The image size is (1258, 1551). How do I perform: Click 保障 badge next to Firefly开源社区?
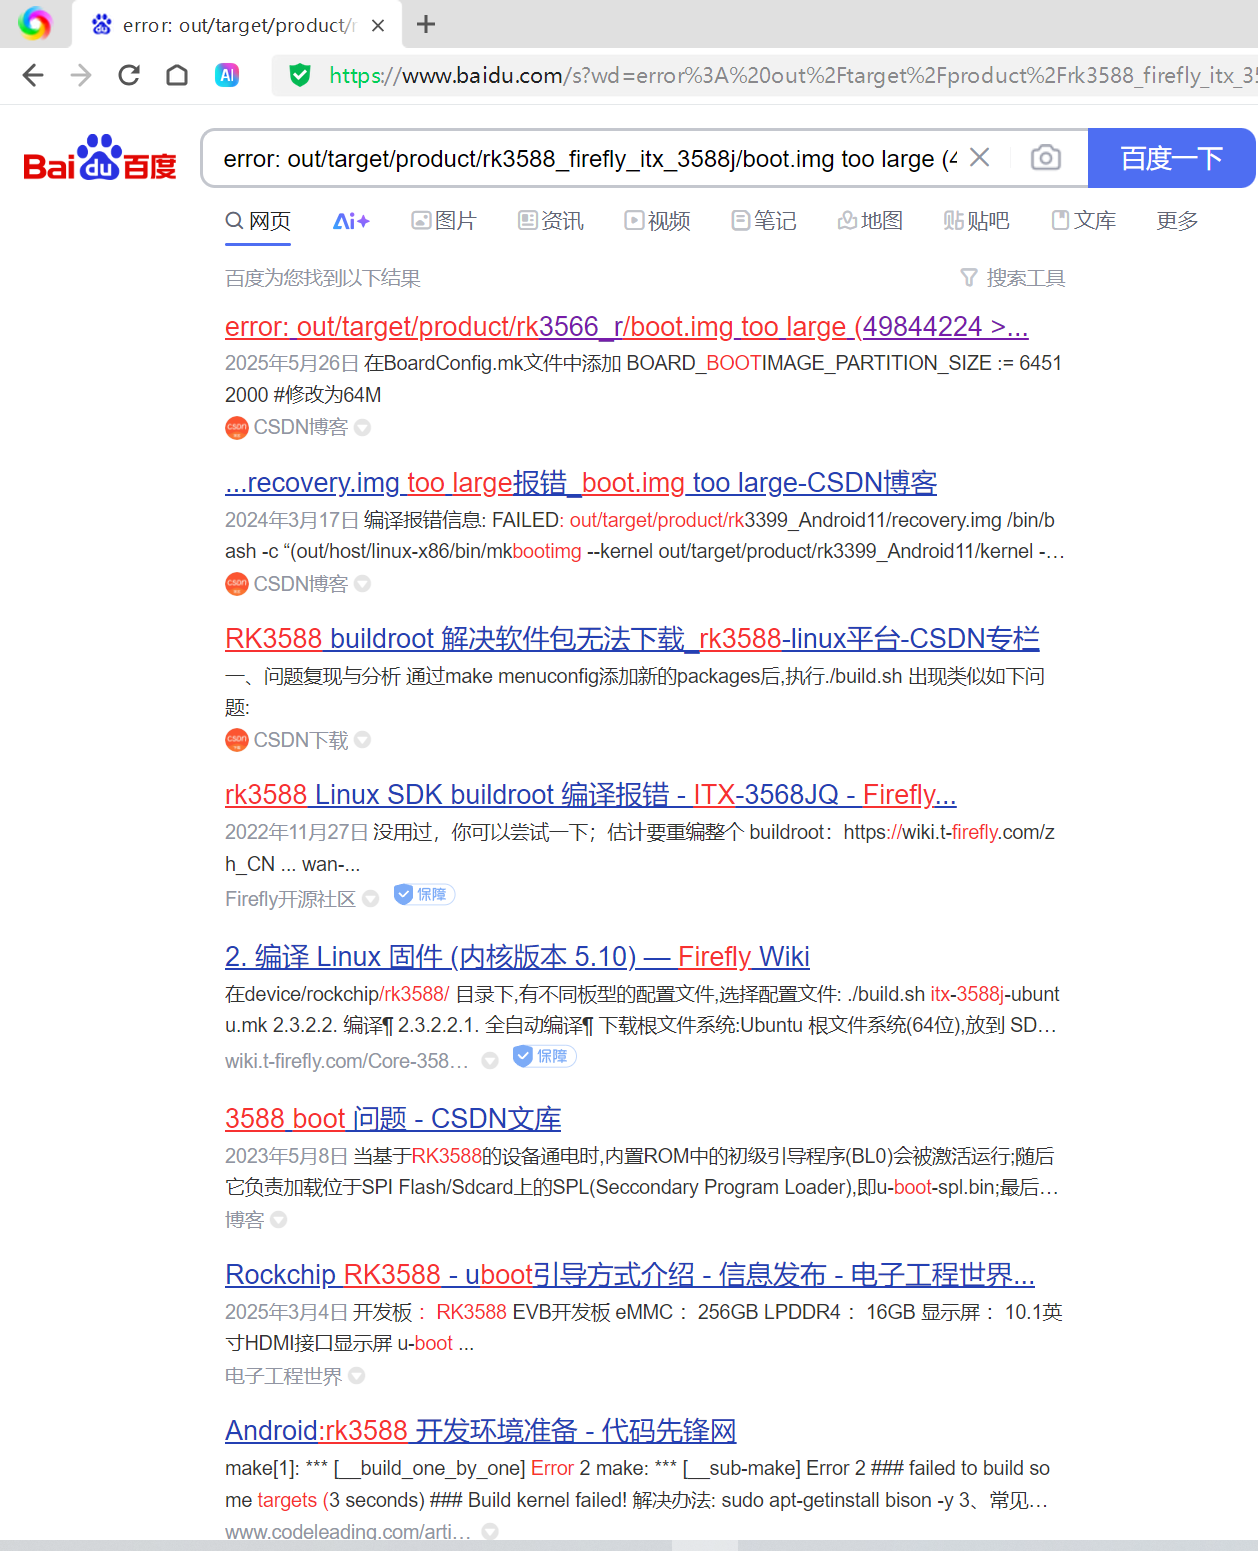click(424, 894)
